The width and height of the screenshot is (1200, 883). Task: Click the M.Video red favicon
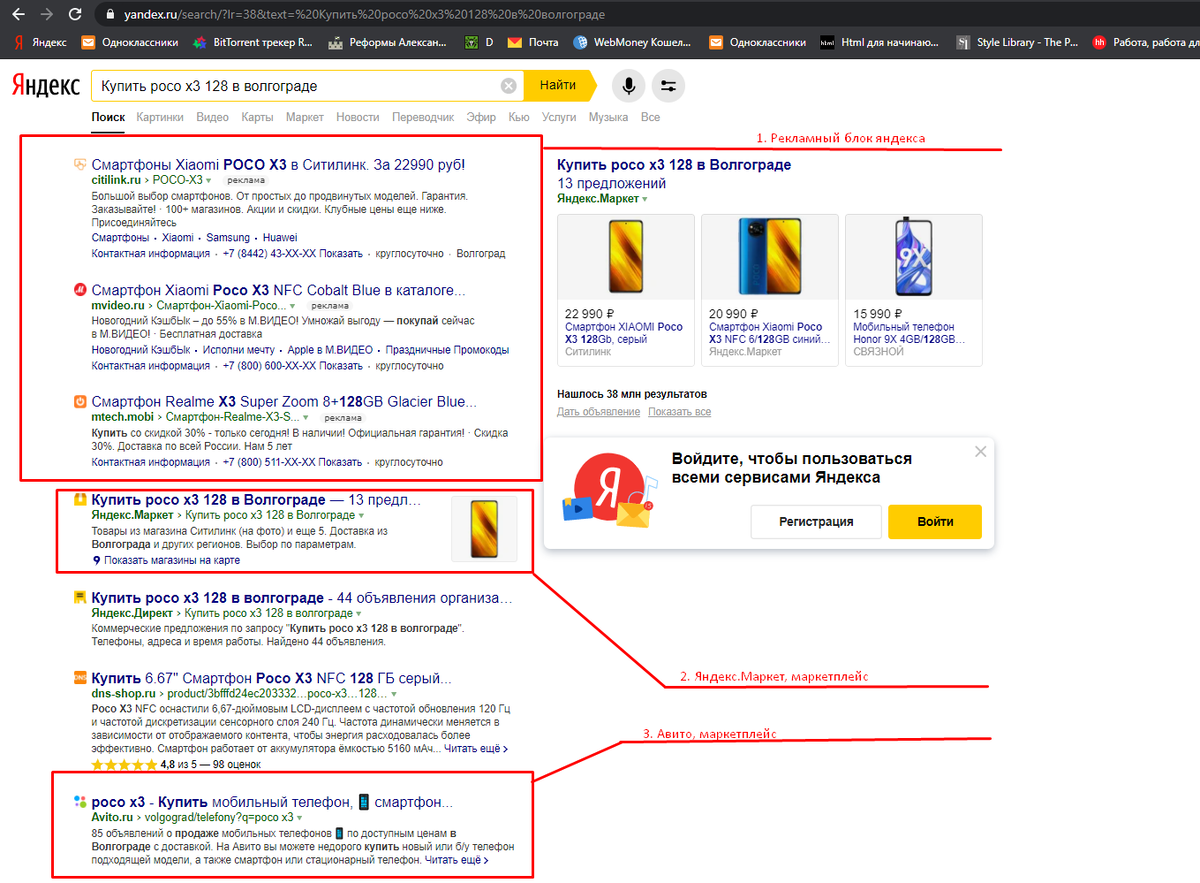pos(80,291)
